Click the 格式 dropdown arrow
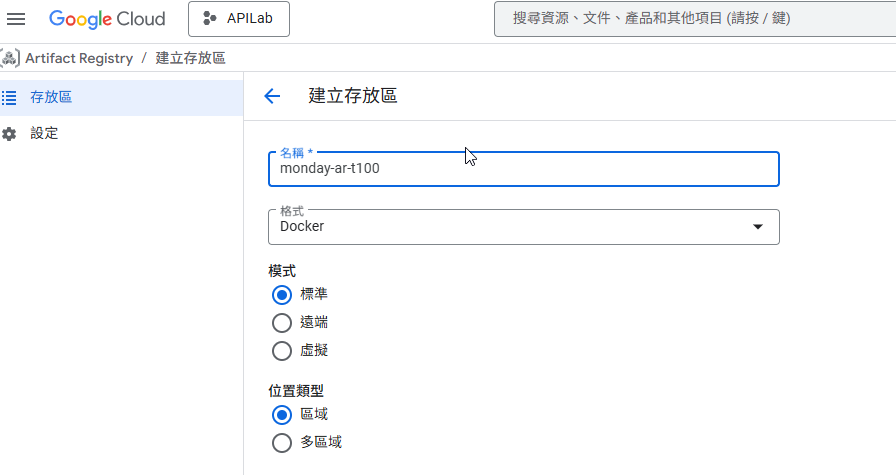This screenshot has width=896, height=475. pos(758,227)
